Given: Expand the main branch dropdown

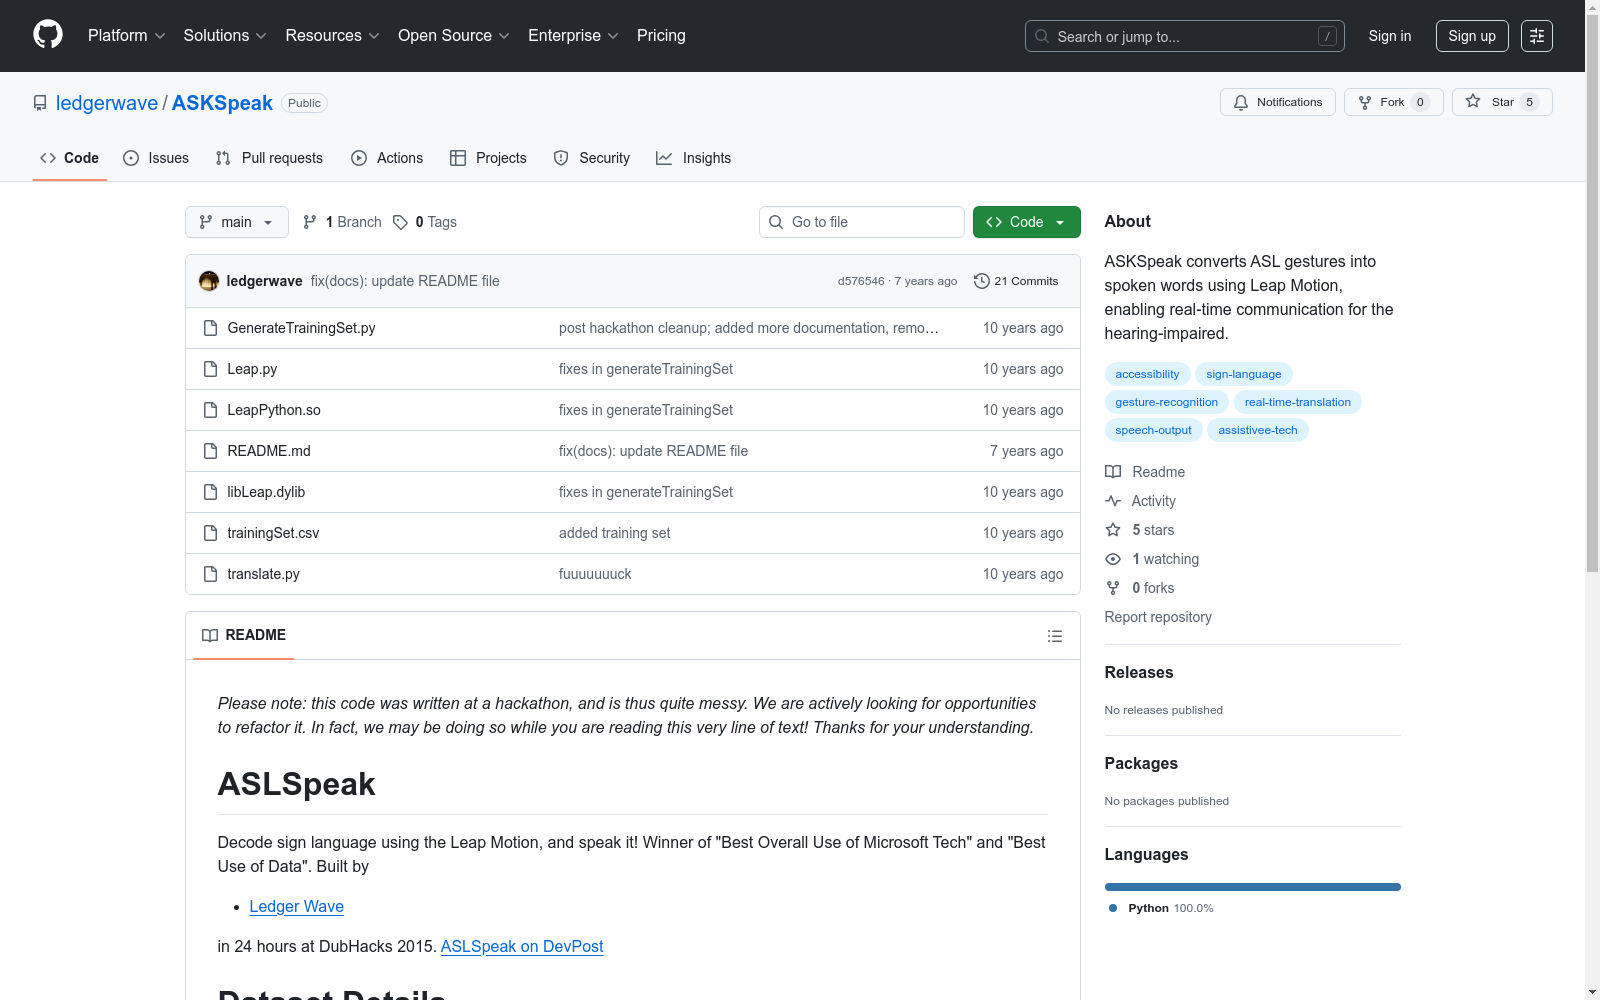Looking at the screenshot, I should pyautogui.click(x=237, y=222).
